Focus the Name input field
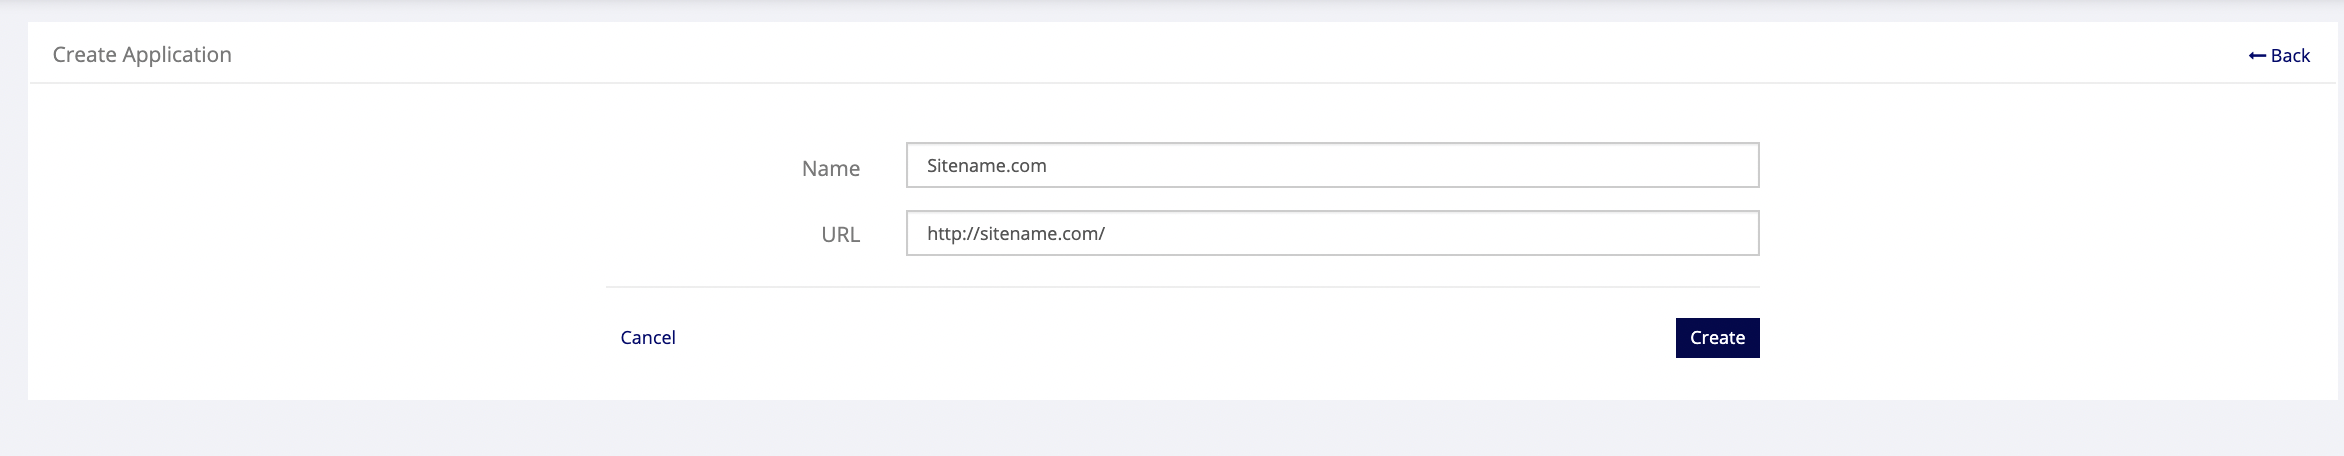2344x456 pixels. click(1332, 165)
